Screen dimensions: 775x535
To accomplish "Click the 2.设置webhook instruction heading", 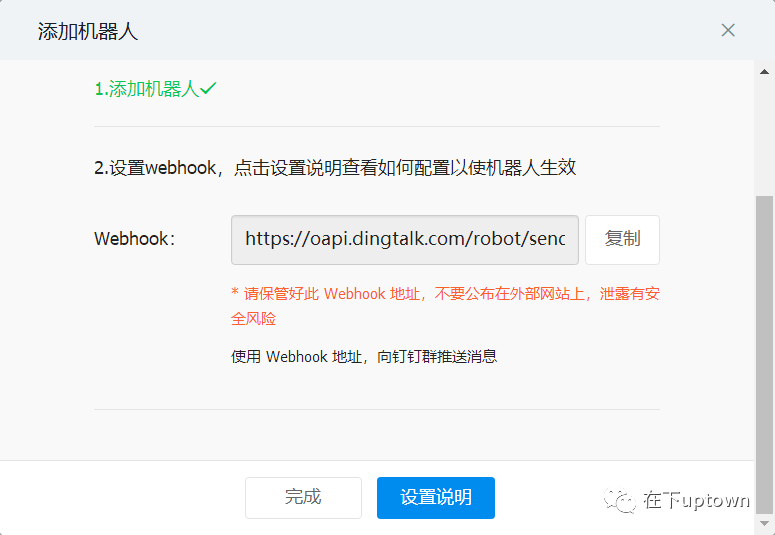I will [x=335, y=168].
